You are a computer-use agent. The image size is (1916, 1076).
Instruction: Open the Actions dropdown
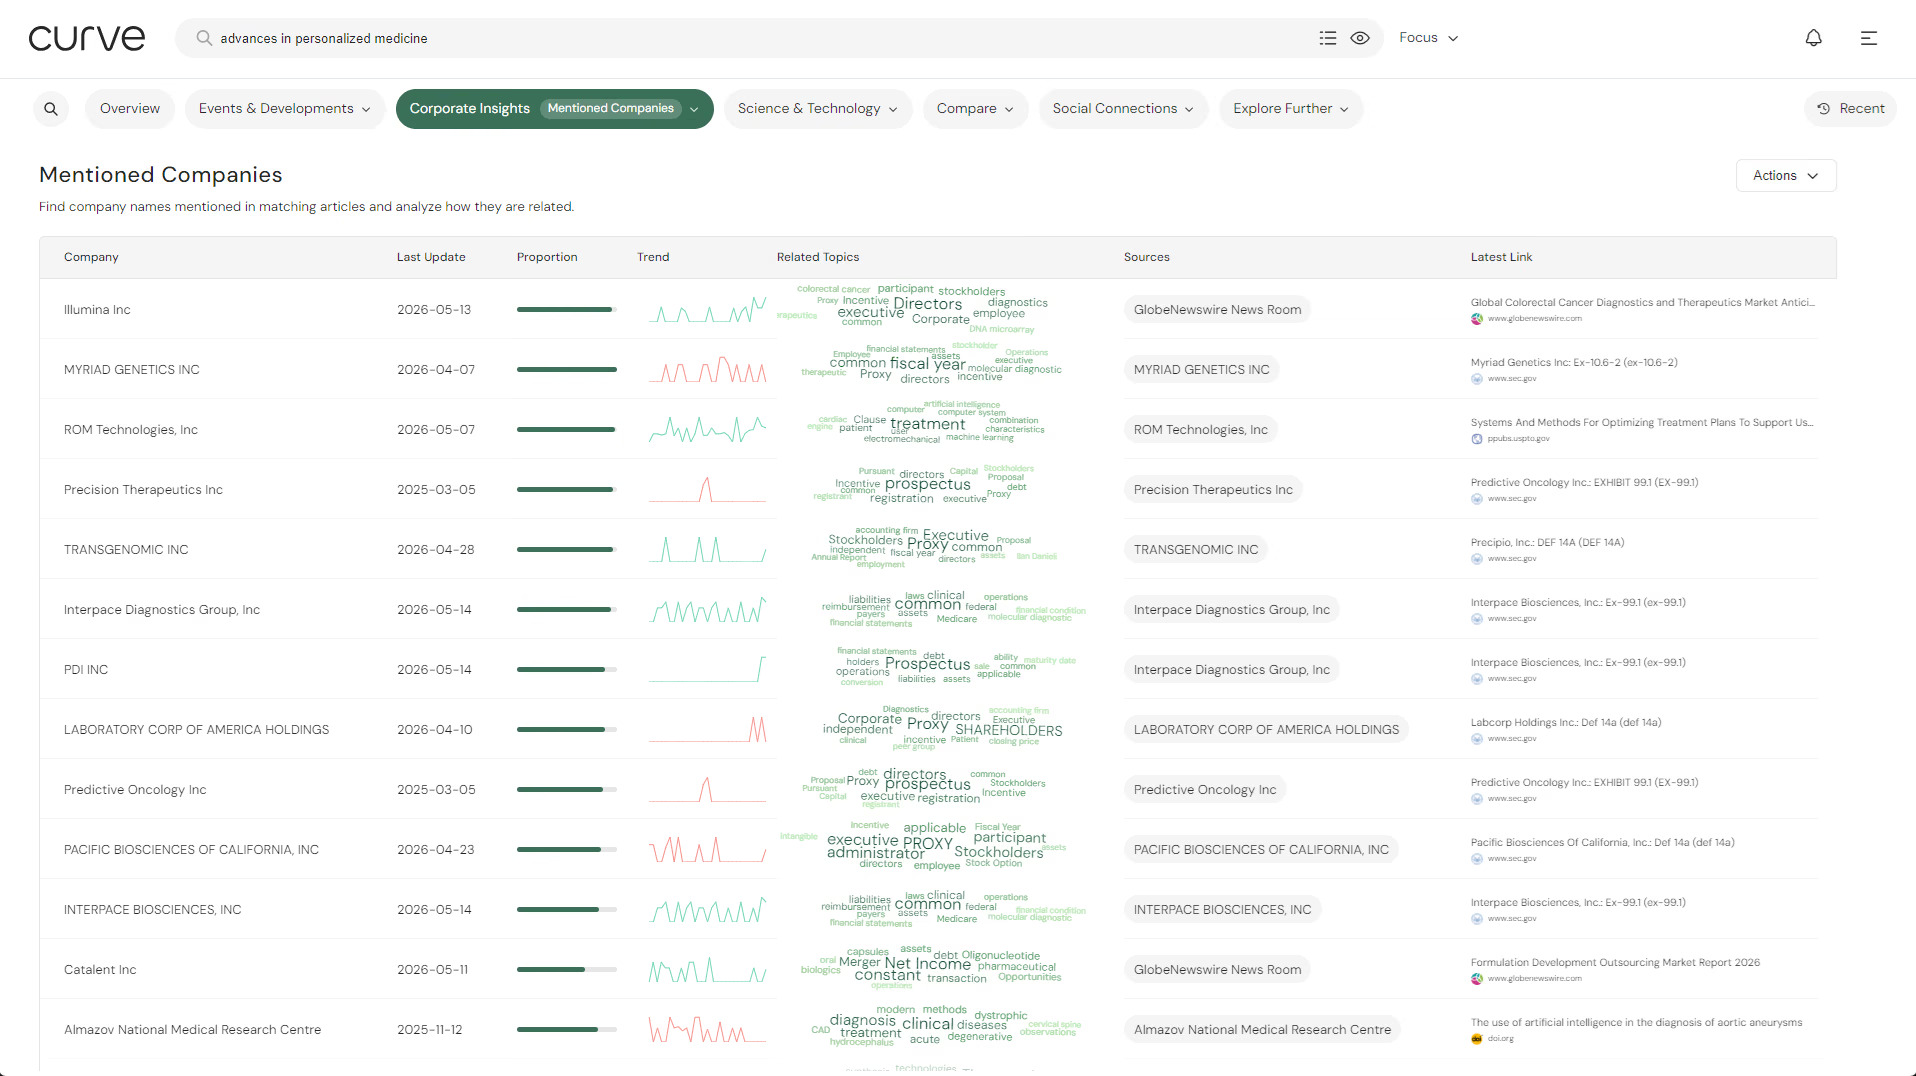[x=1786, y=175]
